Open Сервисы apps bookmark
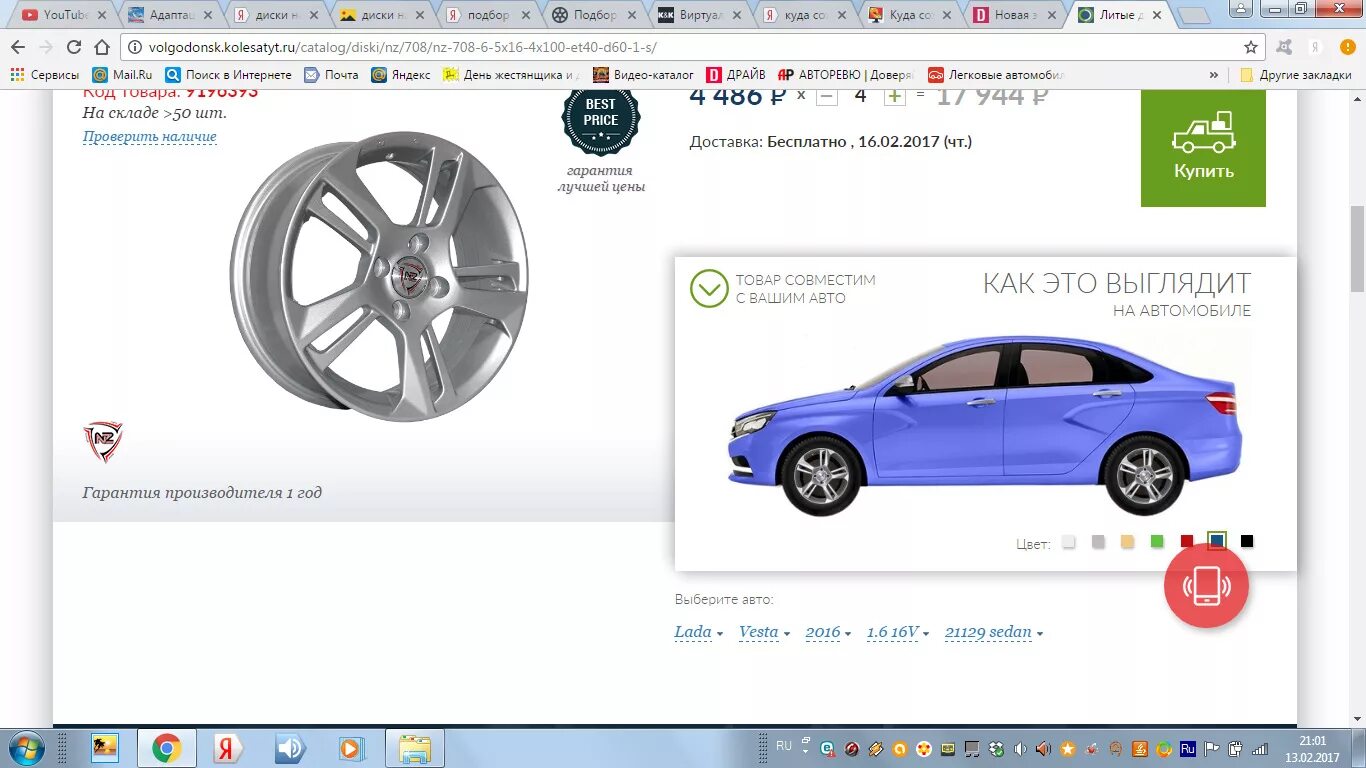Screen dimensions: 1366x768 [x=46, y=75]
